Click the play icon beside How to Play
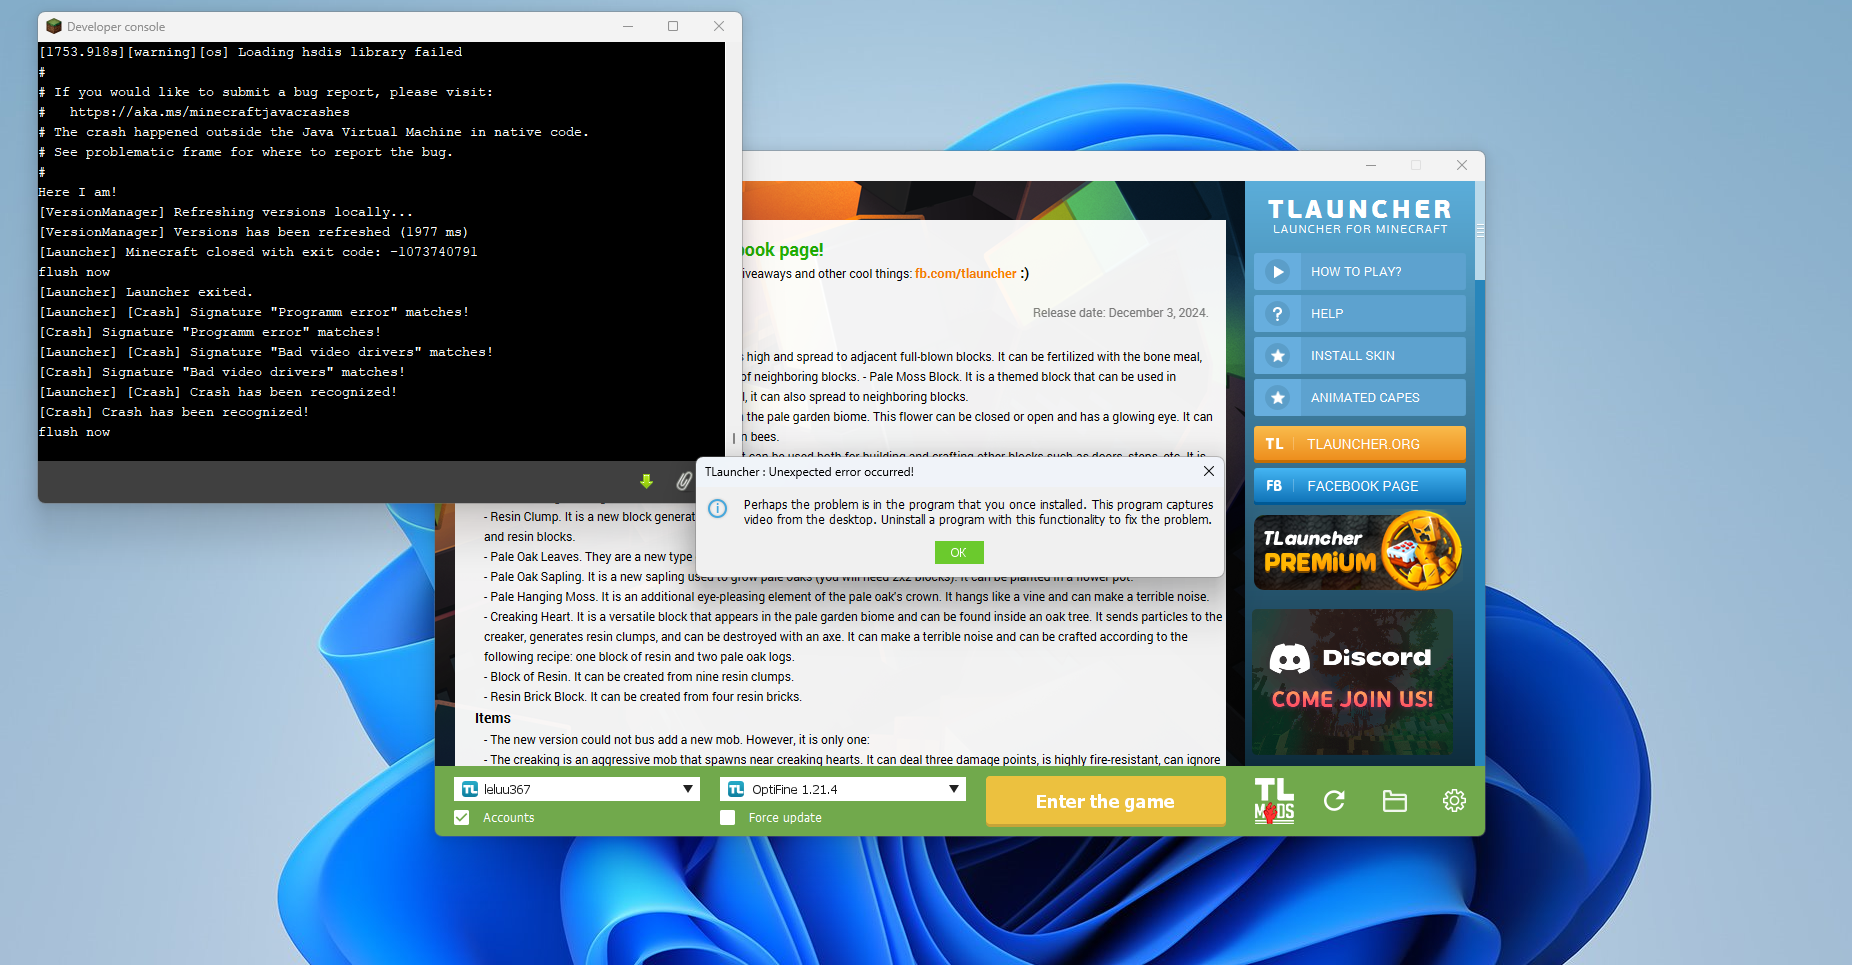The width and height of the screenshot is (1852, 965). 1277,272
